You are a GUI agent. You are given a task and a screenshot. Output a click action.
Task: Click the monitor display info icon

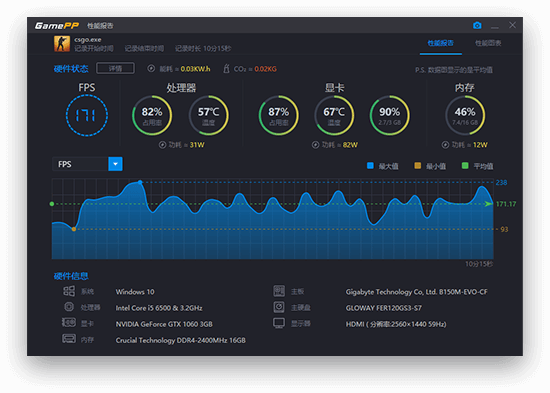tap(279, 323)
